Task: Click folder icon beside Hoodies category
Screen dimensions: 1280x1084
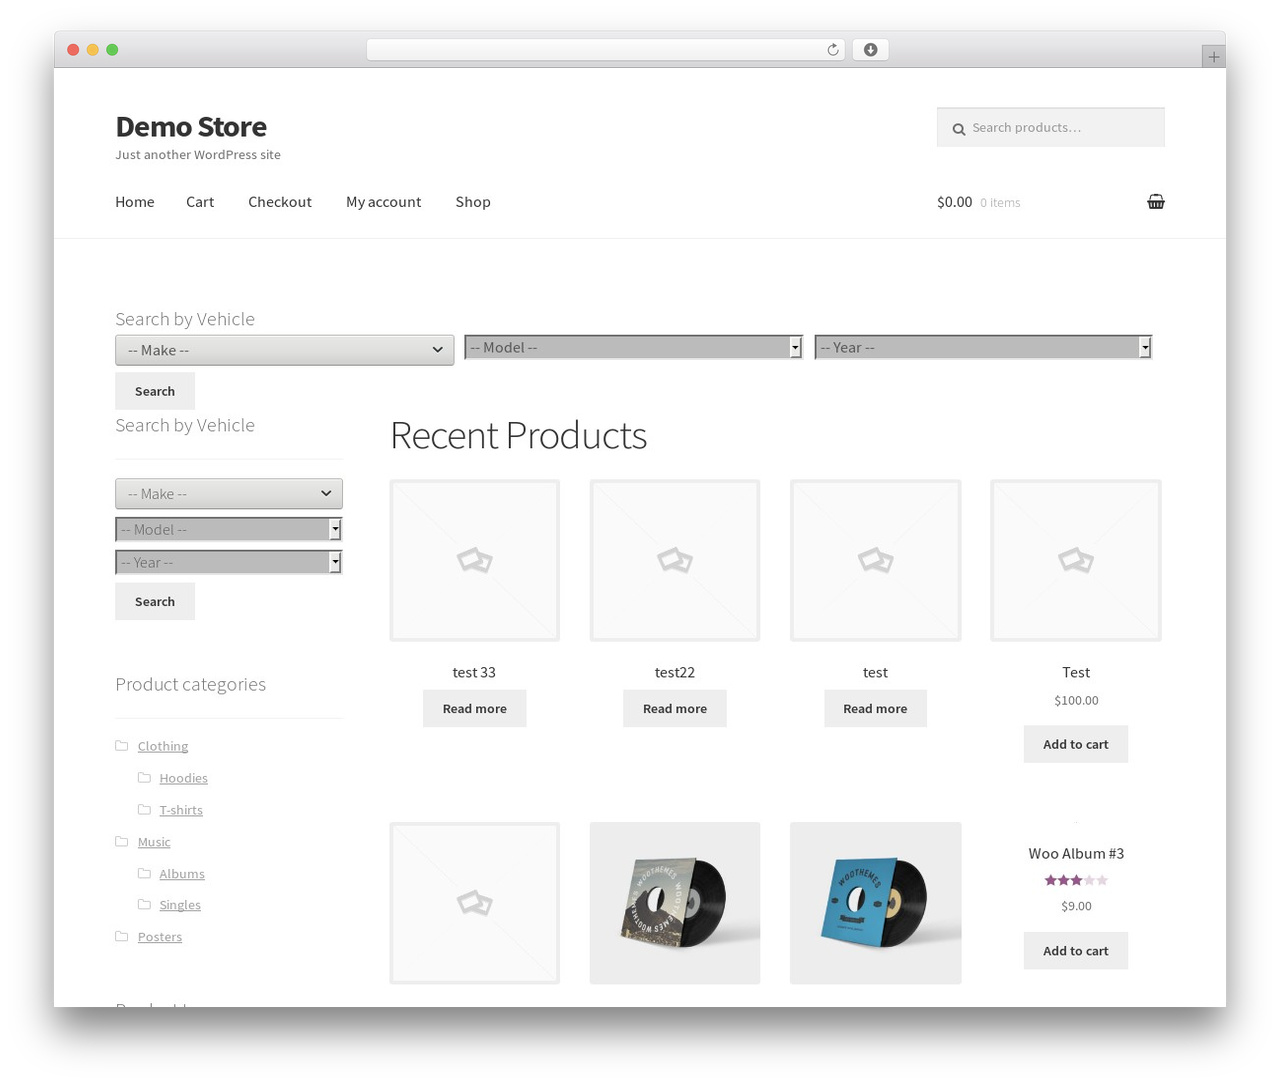Action: [x=144, y=778]
